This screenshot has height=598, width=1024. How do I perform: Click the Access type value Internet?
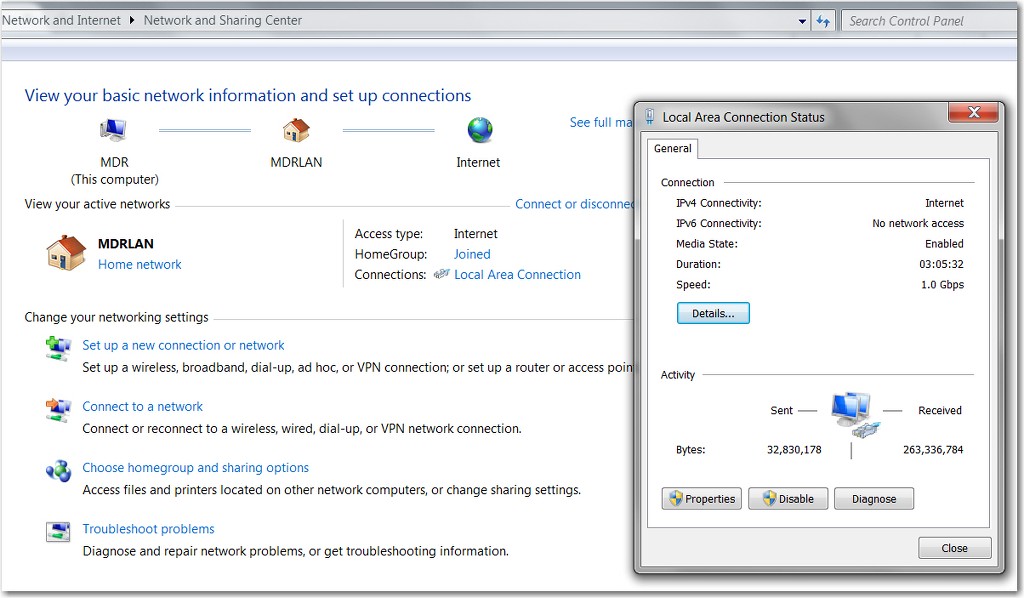475,234
